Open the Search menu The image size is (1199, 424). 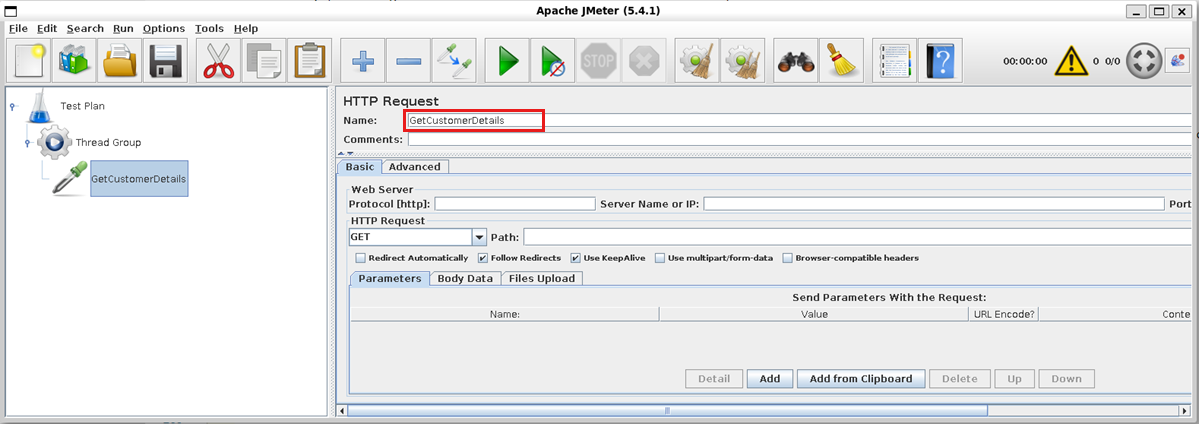tap(85, 28)
